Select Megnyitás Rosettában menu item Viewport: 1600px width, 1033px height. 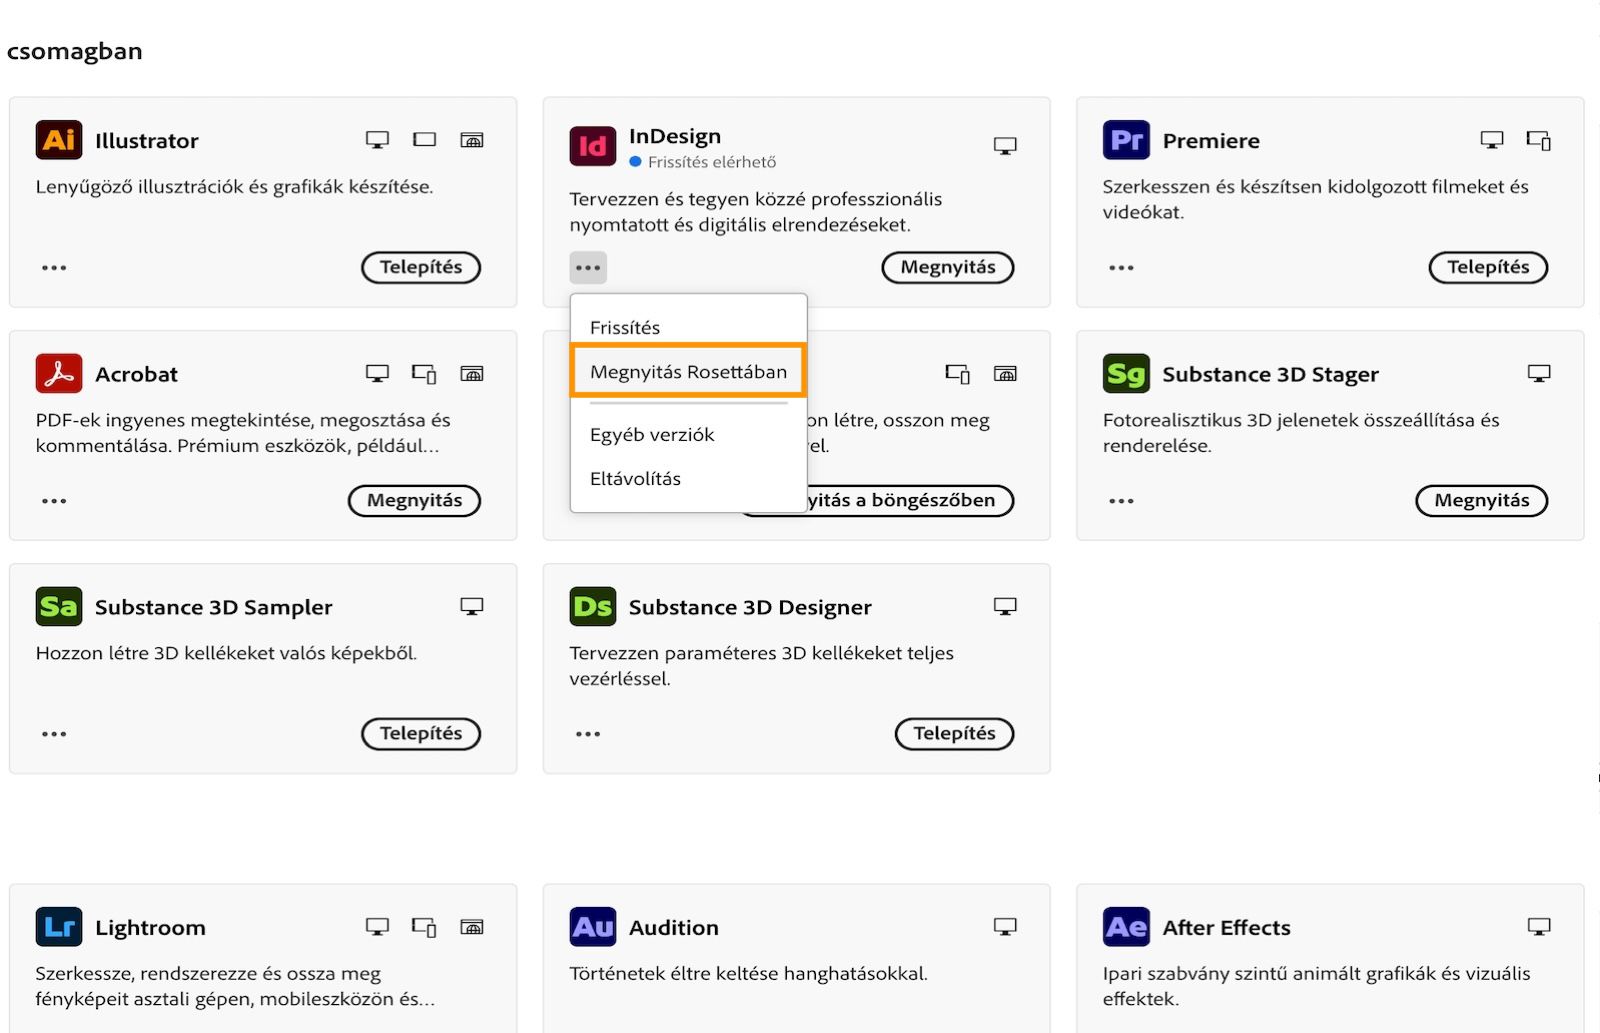(688, 372)
